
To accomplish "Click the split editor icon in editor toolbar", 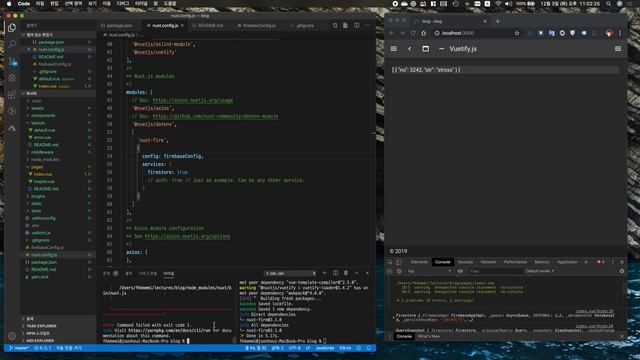I will coord(357,25).
